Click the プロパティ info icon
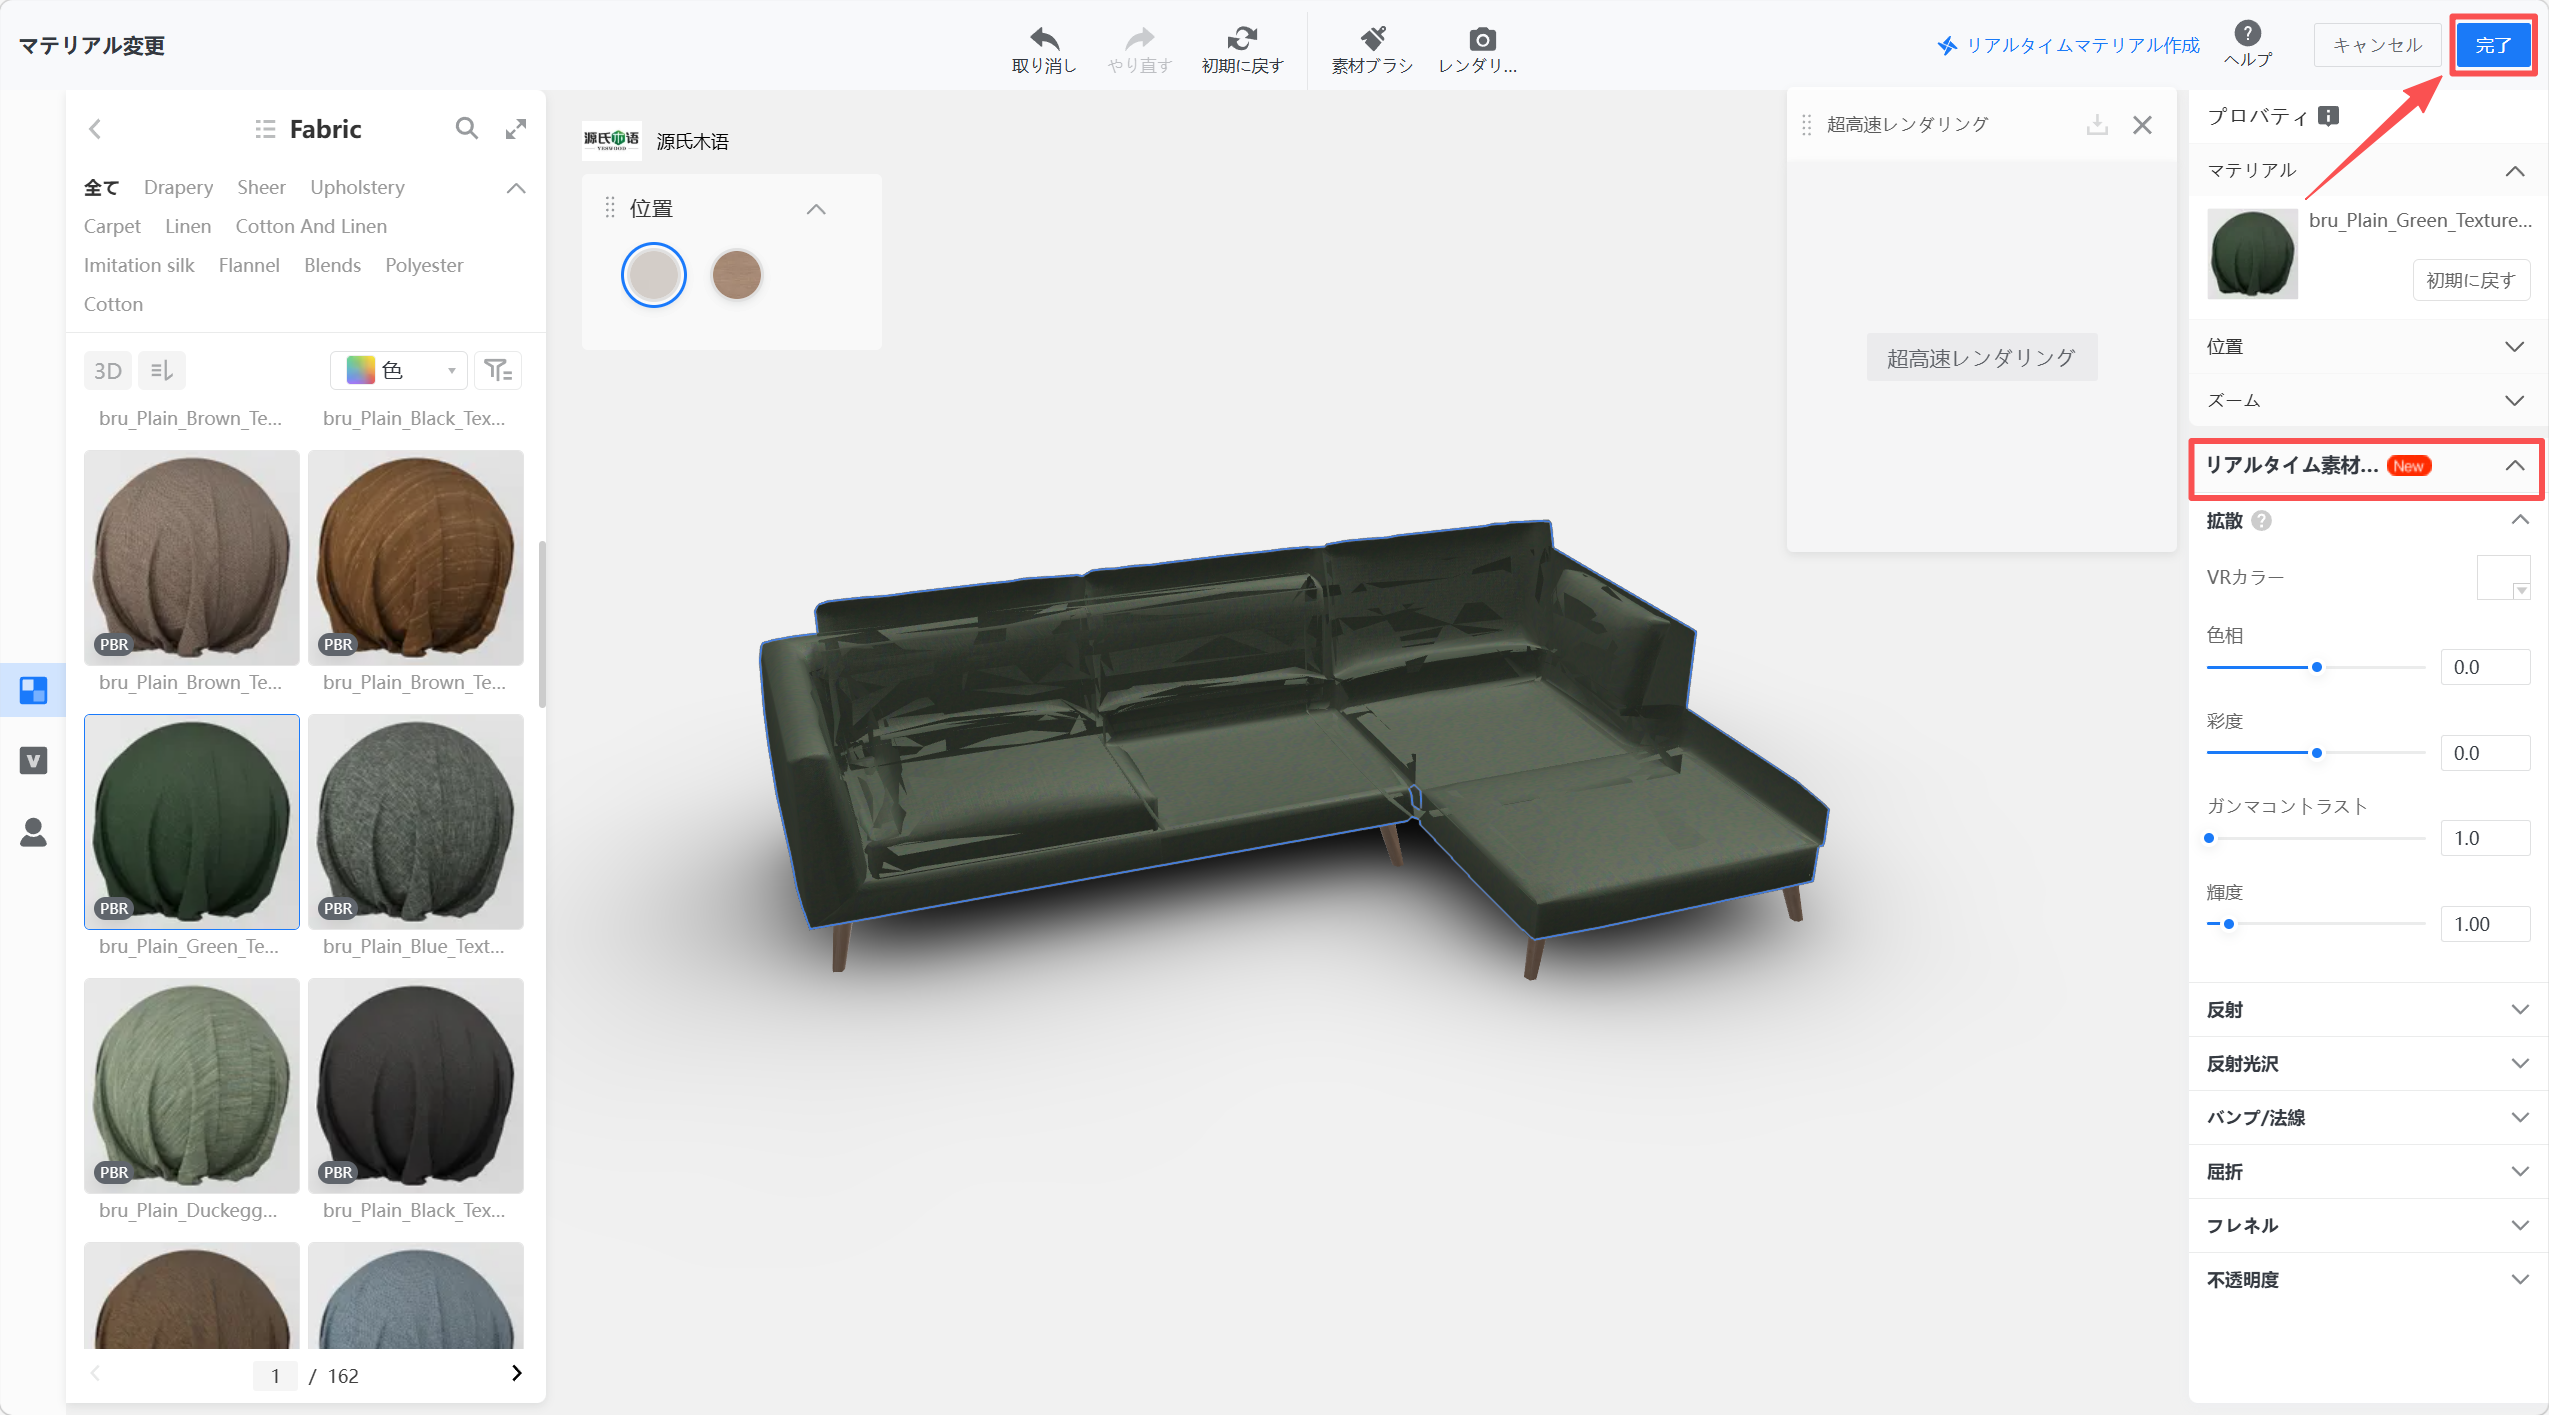2549x1415 pixels. [2328, 116]
